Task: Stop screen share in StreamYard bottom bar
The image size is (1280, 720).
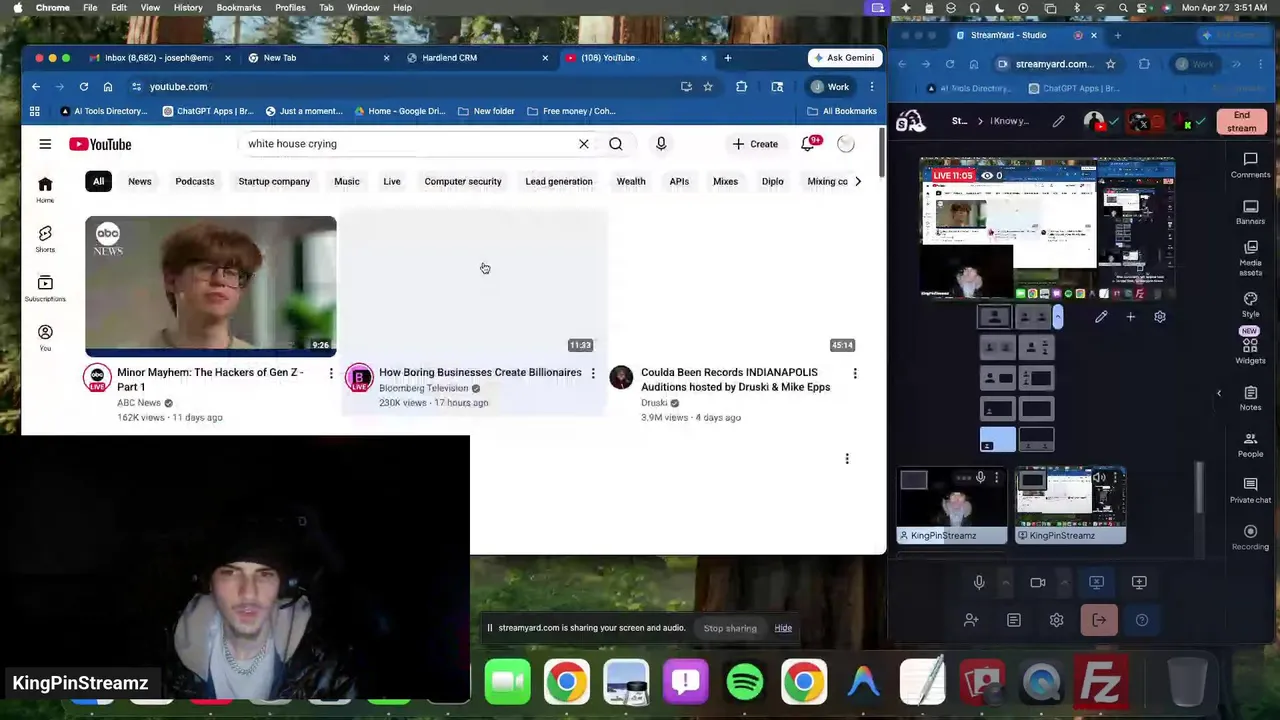Action: (1097, 583)
